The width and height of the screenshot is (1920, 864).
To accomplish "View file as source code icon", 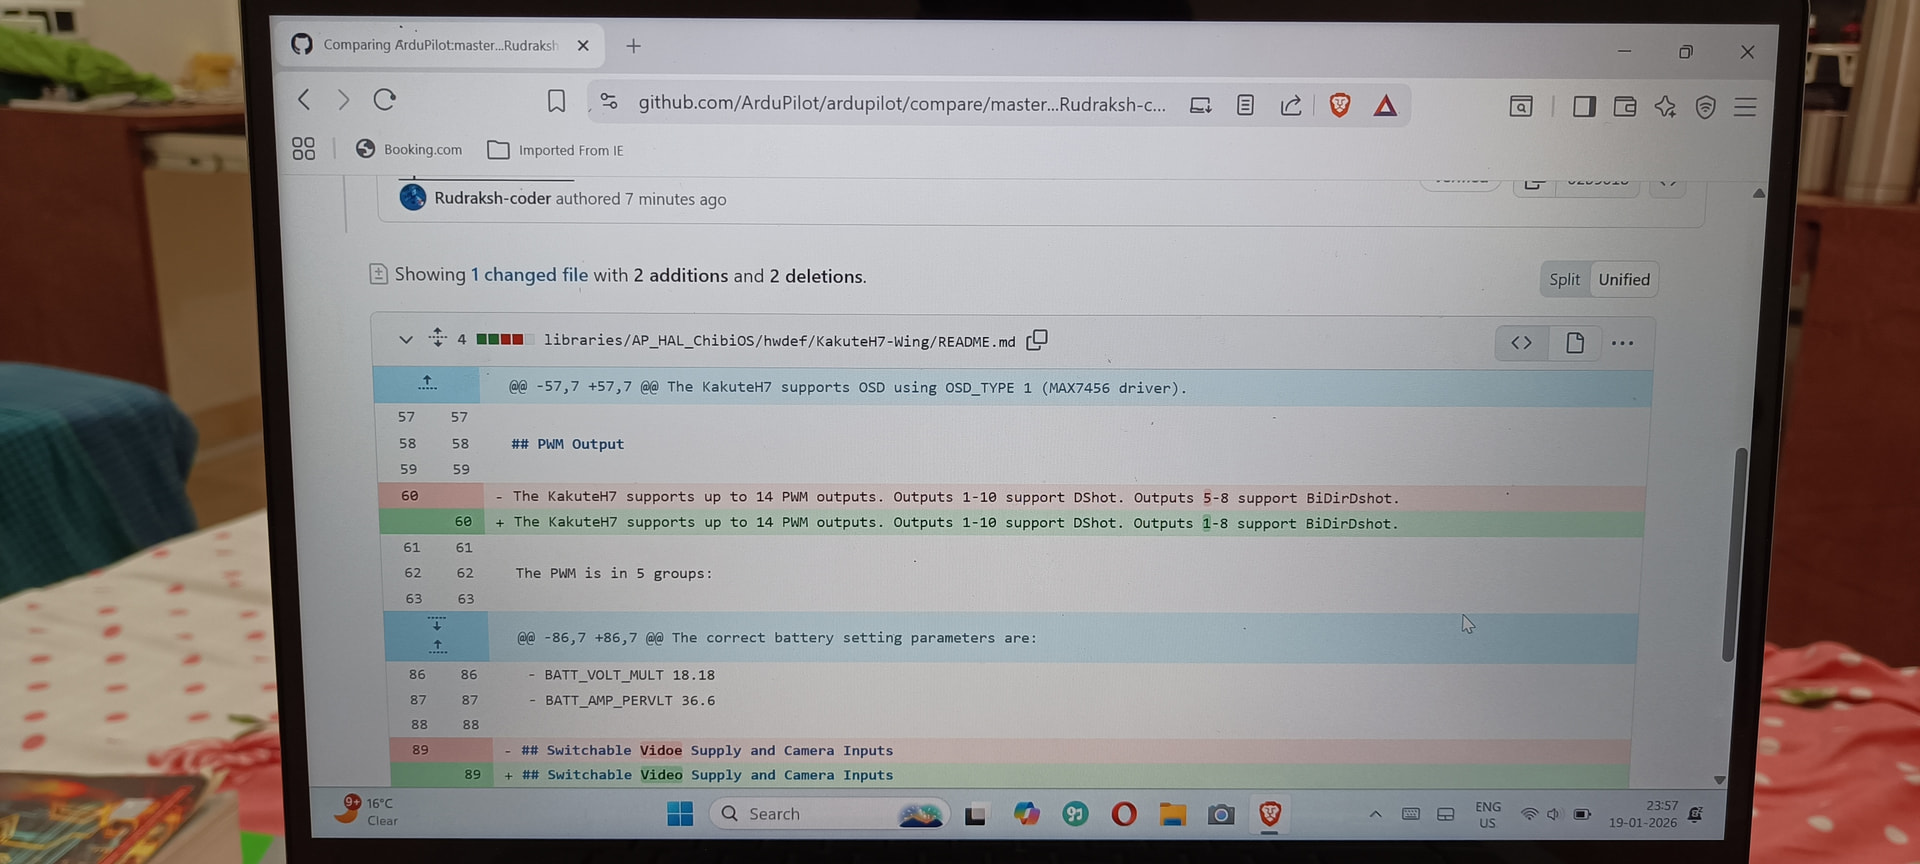I will (1521, 343).
